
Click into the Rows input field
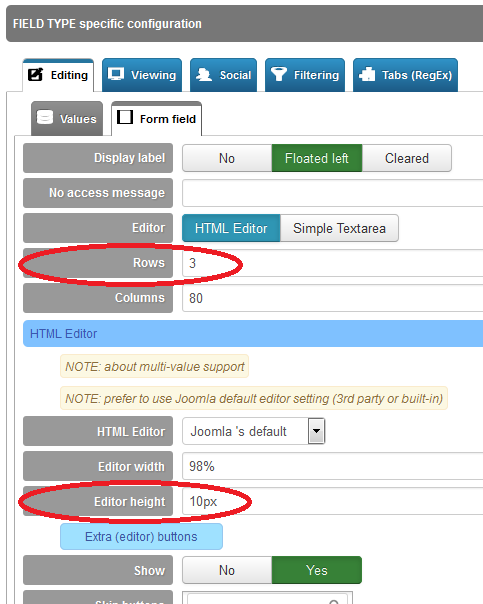point(332,263)
